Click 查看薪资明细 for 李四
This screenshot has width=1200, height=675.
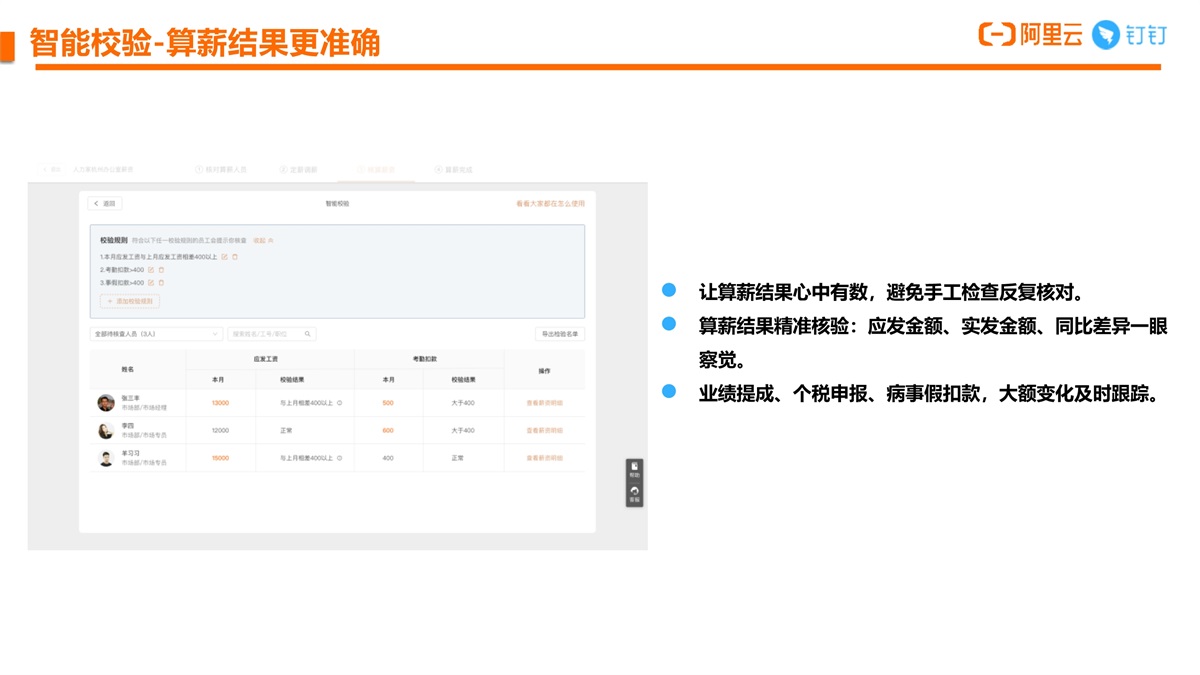[544, 431]
